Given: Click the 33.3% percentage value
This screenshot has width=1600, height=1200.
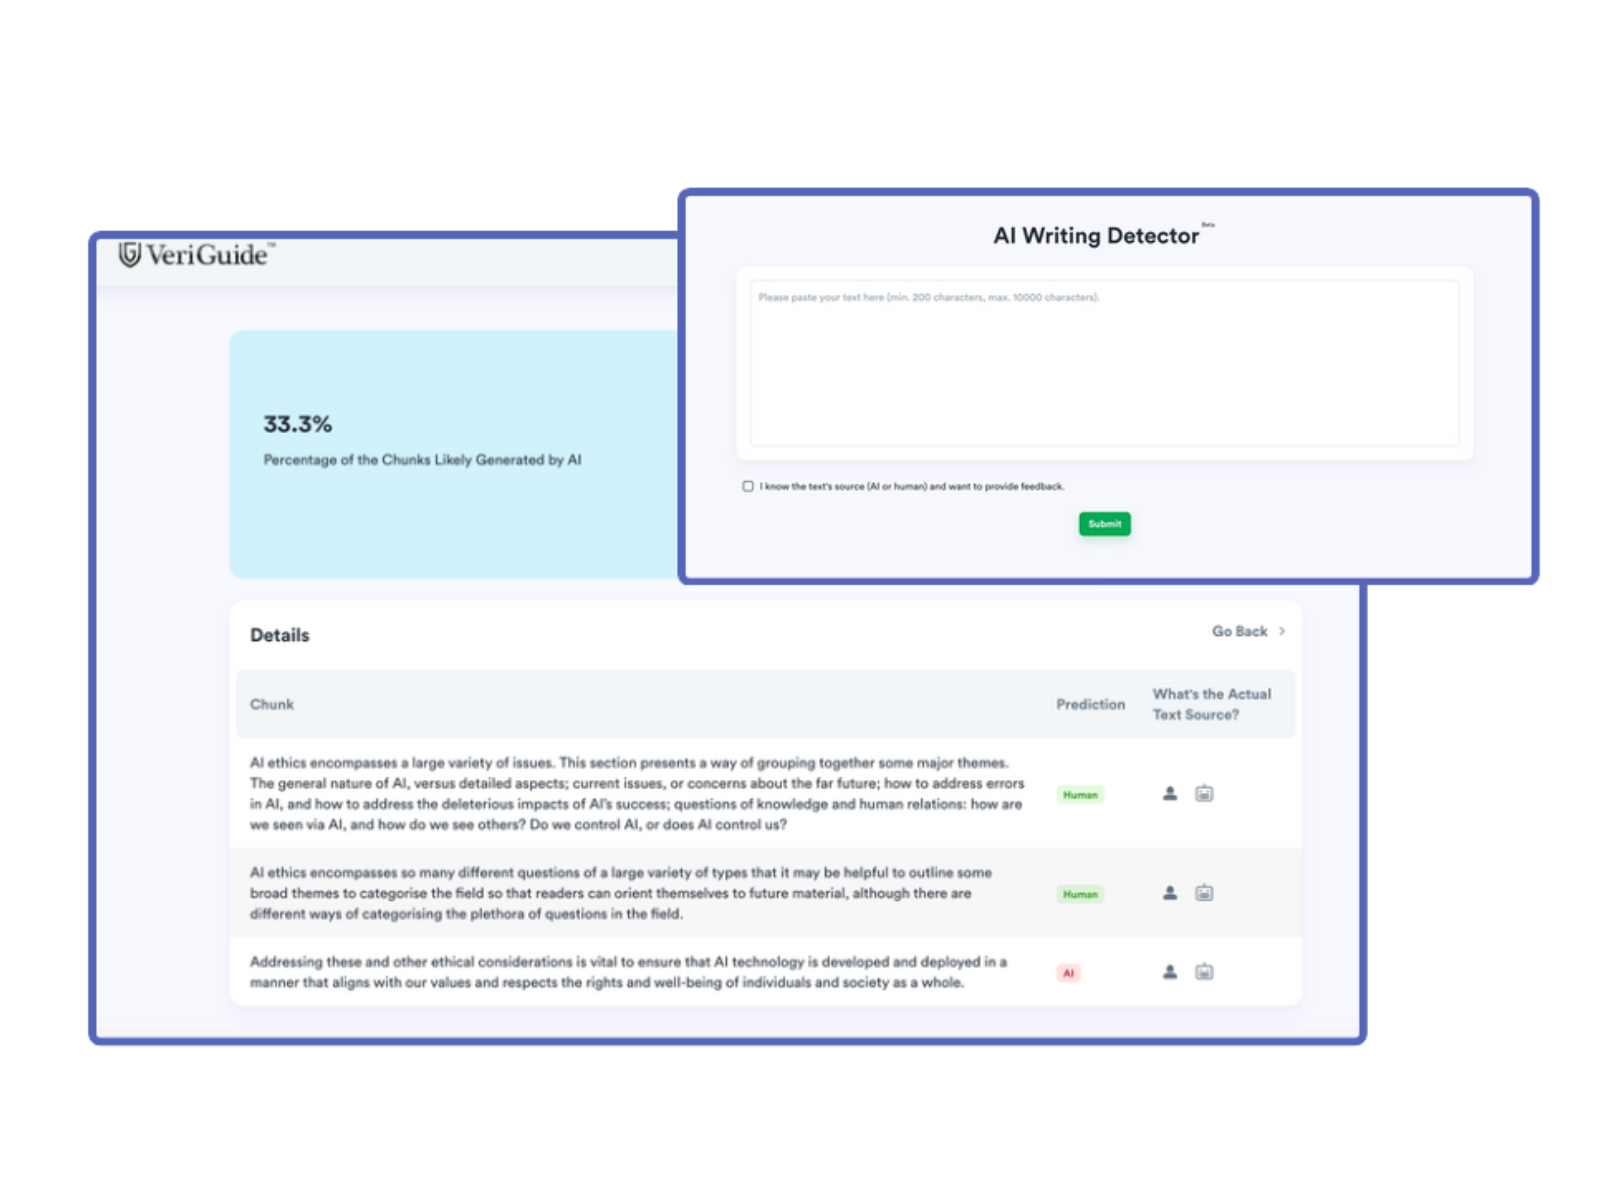Looking at the screenshot, I should pyautogui.click(x=297, y=424).
